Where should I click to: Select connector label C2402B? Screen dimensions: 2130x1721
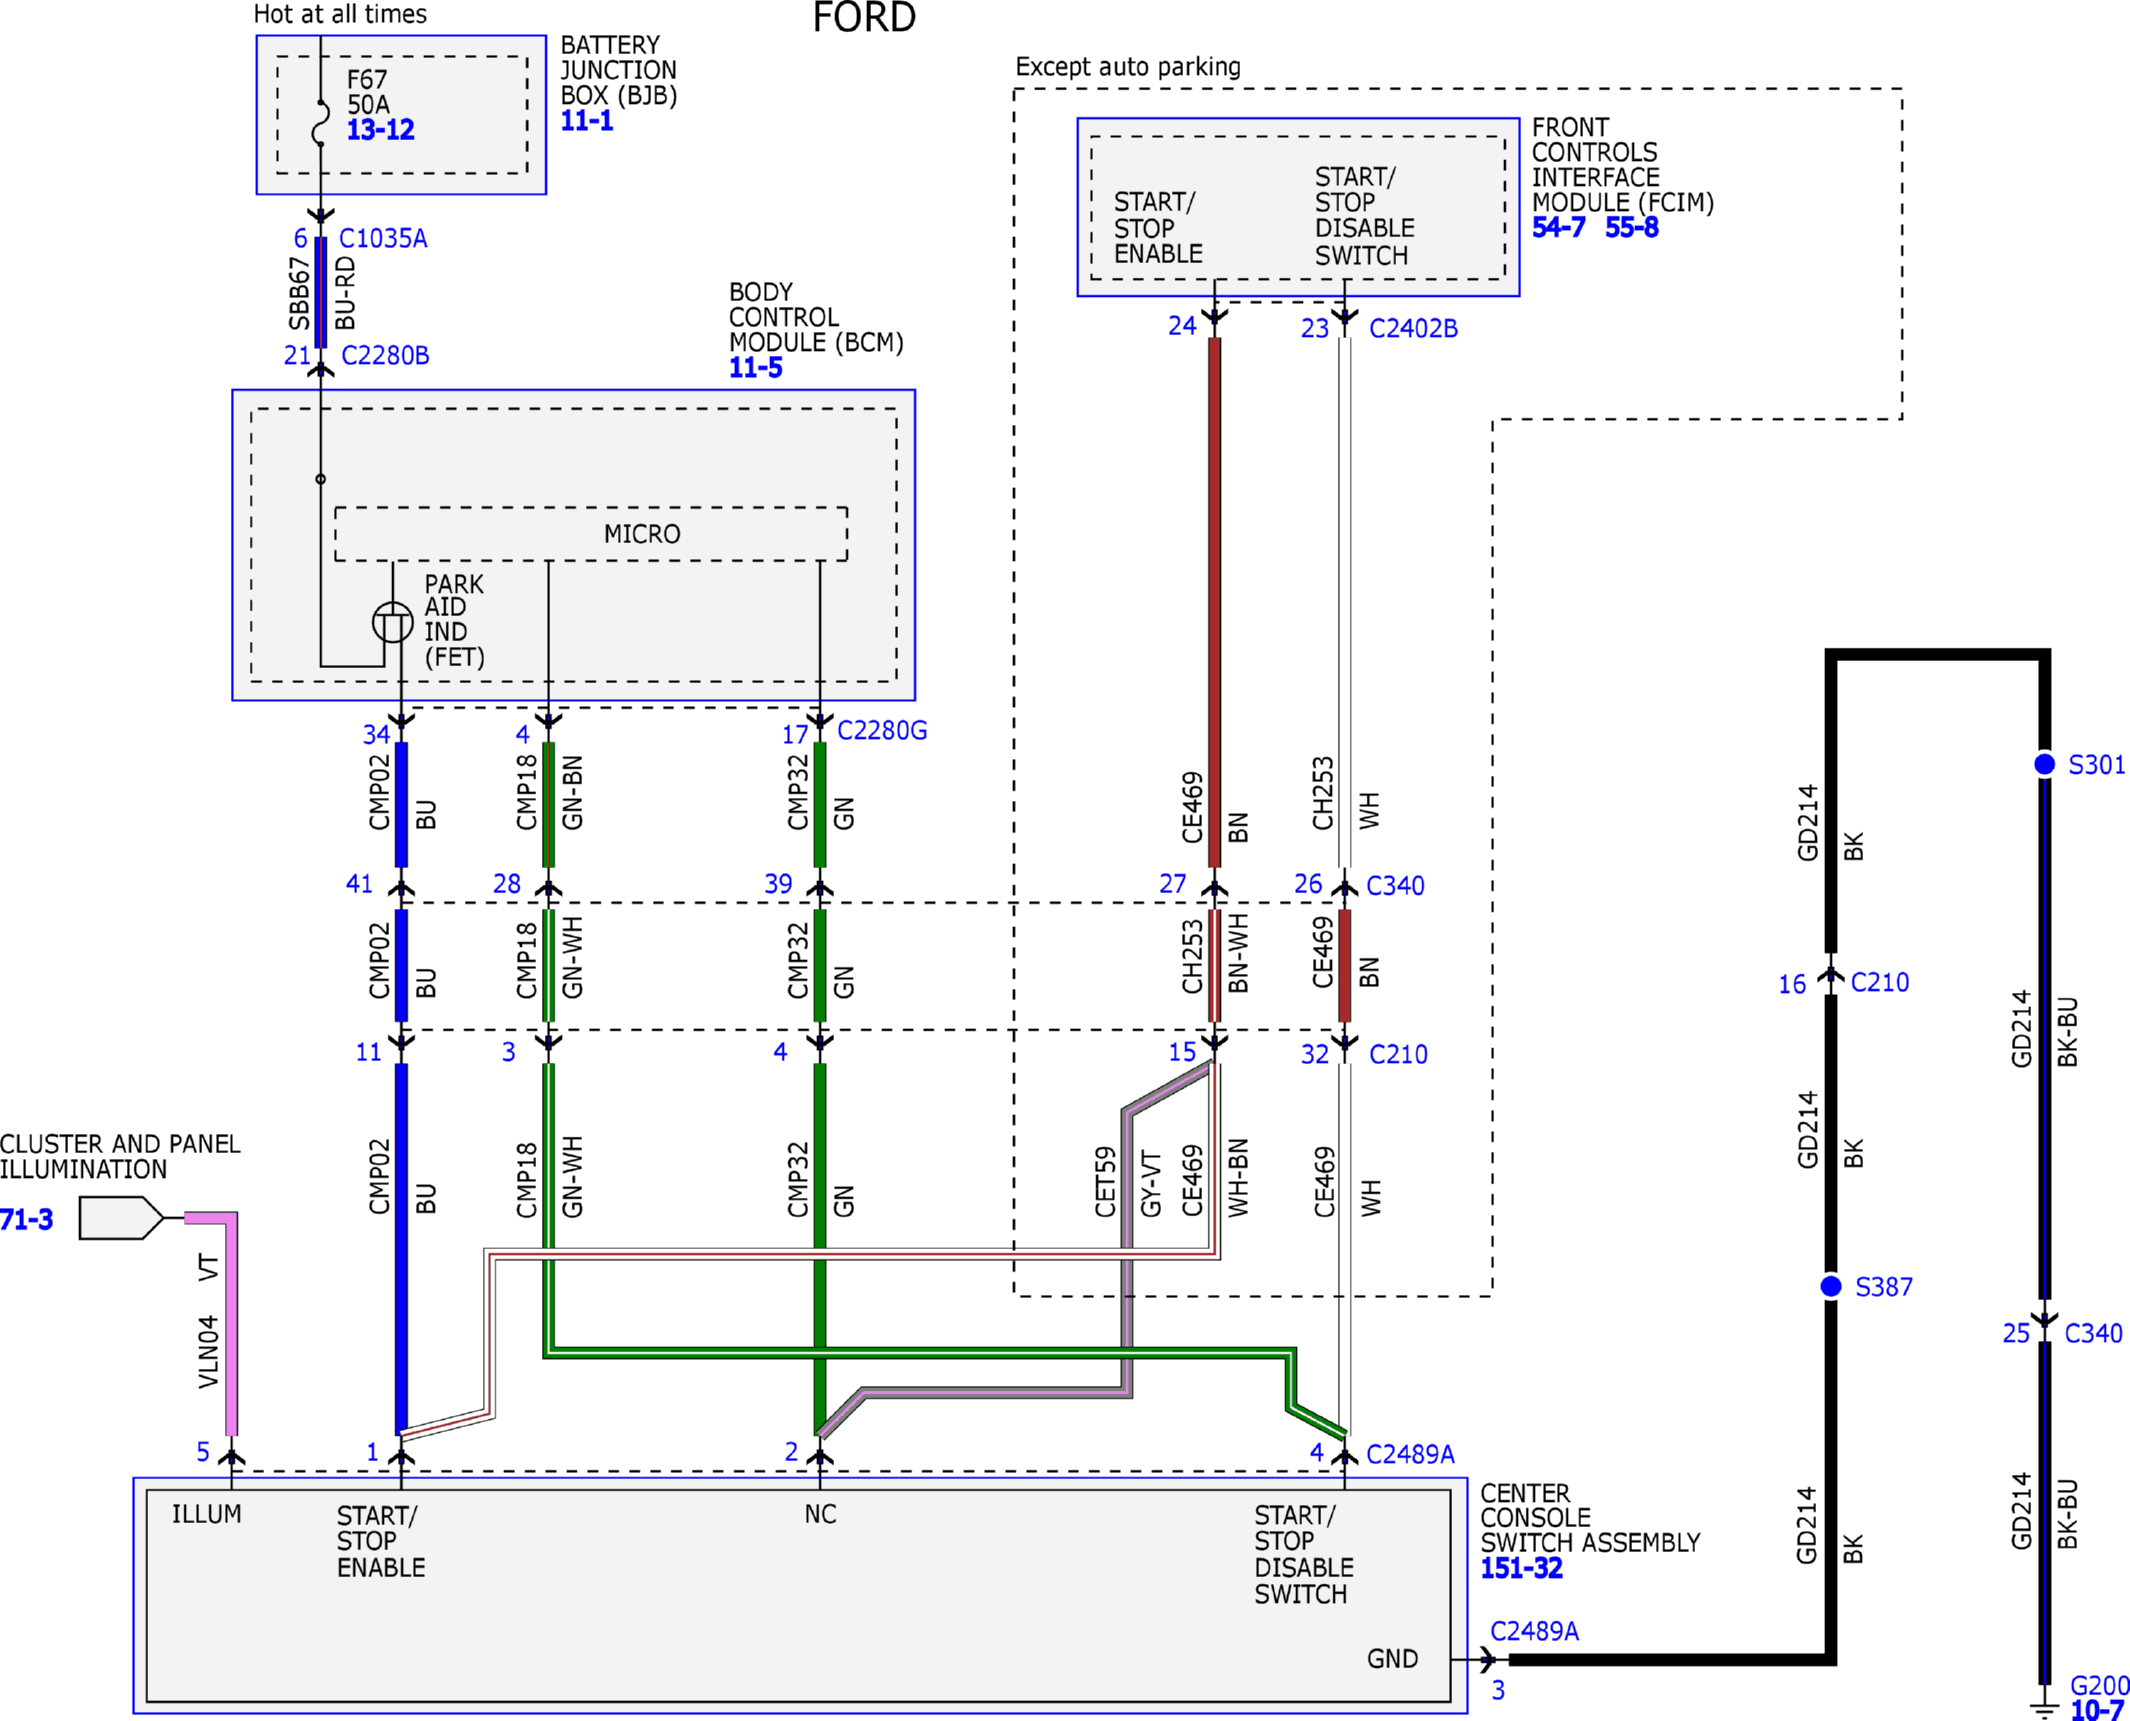tap(1413, 329)
